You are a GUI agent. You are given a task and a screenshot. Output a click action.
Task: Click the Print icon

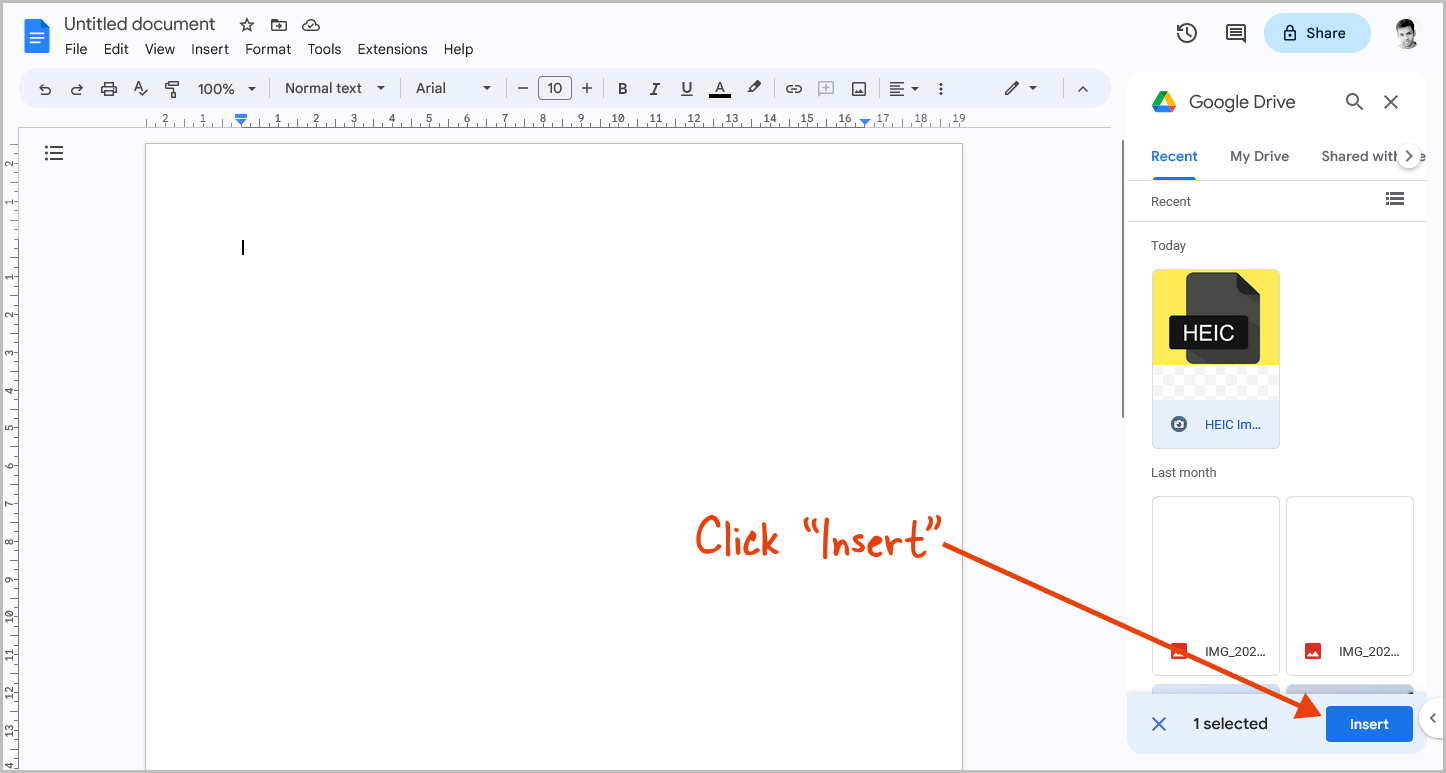pos(108,88)
